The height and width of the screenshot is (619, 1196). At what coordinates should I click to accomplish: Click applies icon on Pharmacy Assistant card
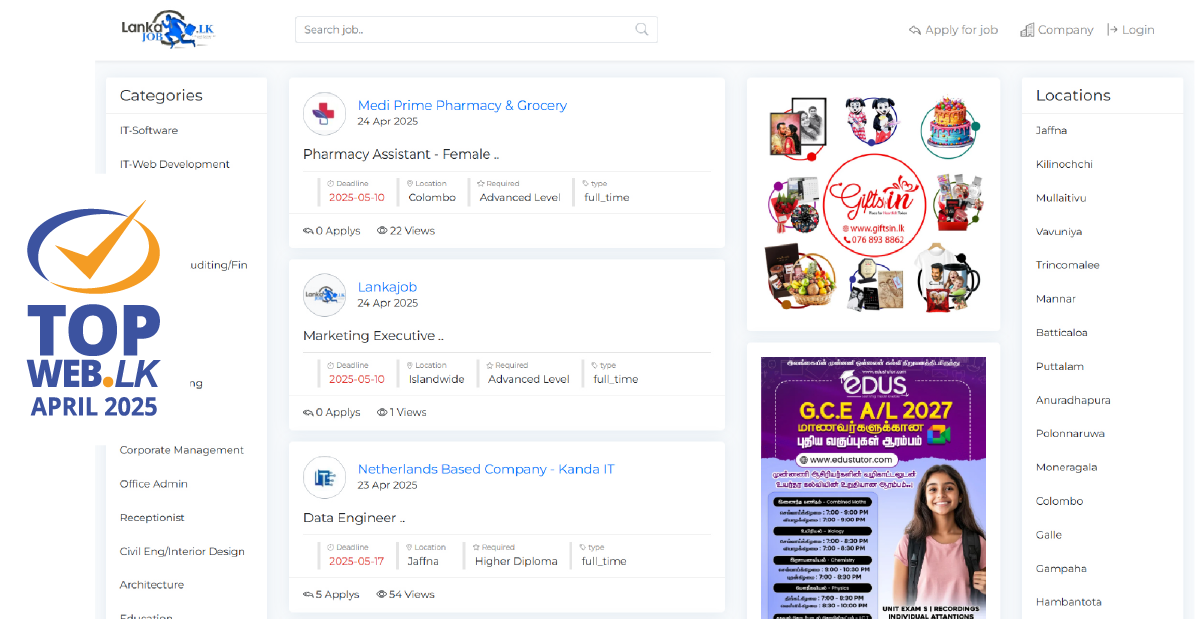click(308, 230)
